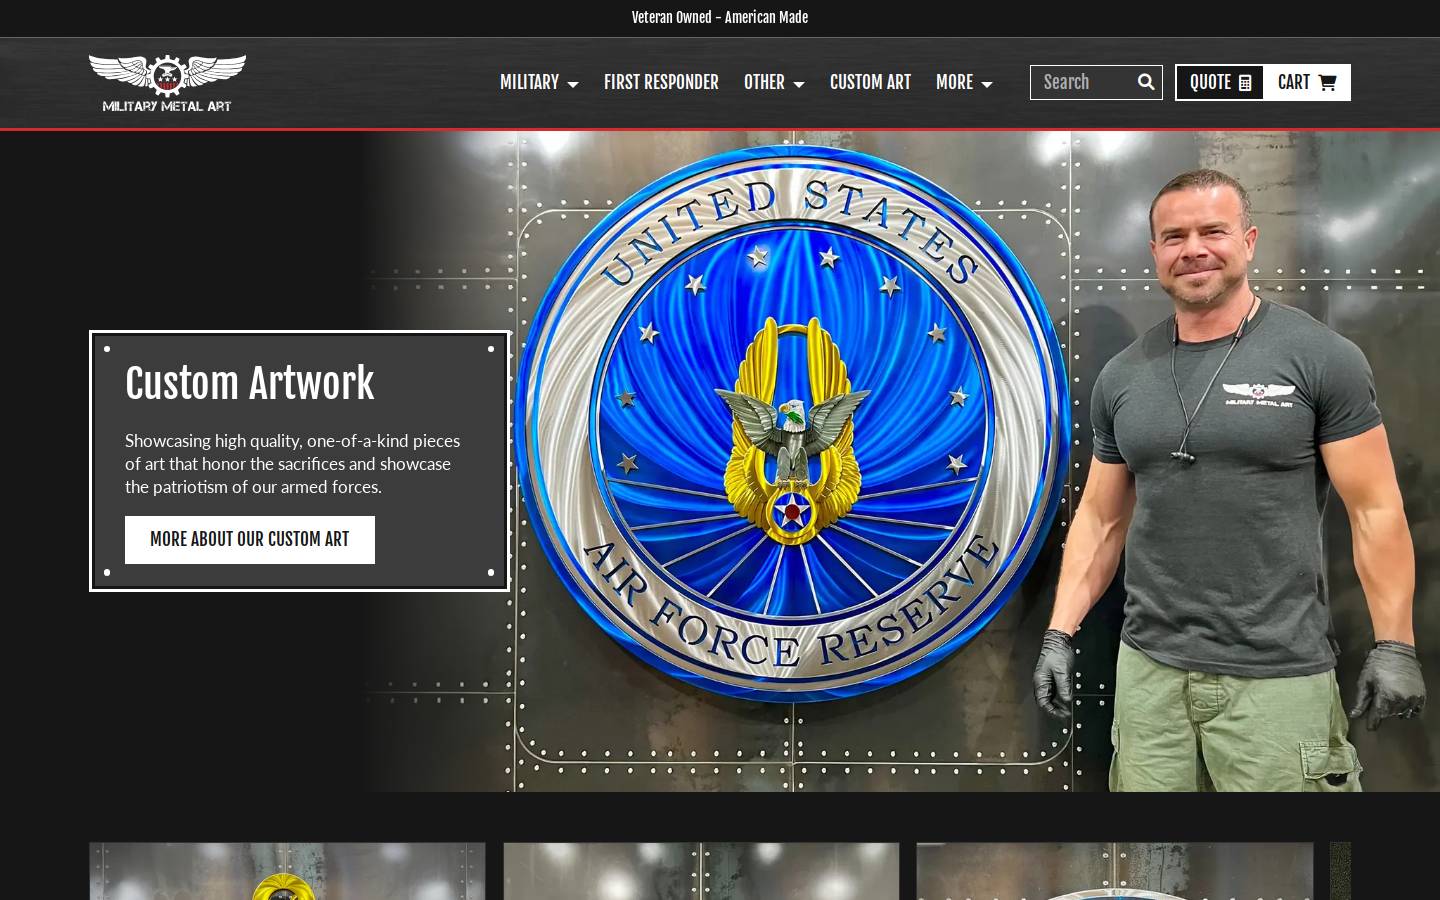Expand the Other dropdown arrow
This screenshot has width=1440, height=900.
click(799, 85)
